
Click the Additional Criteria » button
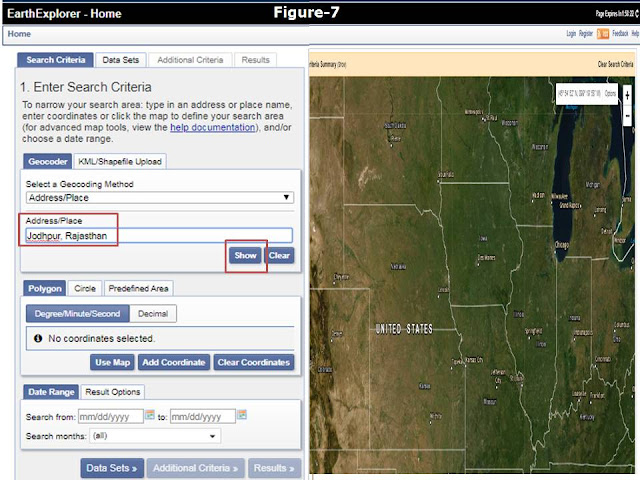pyautogui.click(x=196, y=468)
